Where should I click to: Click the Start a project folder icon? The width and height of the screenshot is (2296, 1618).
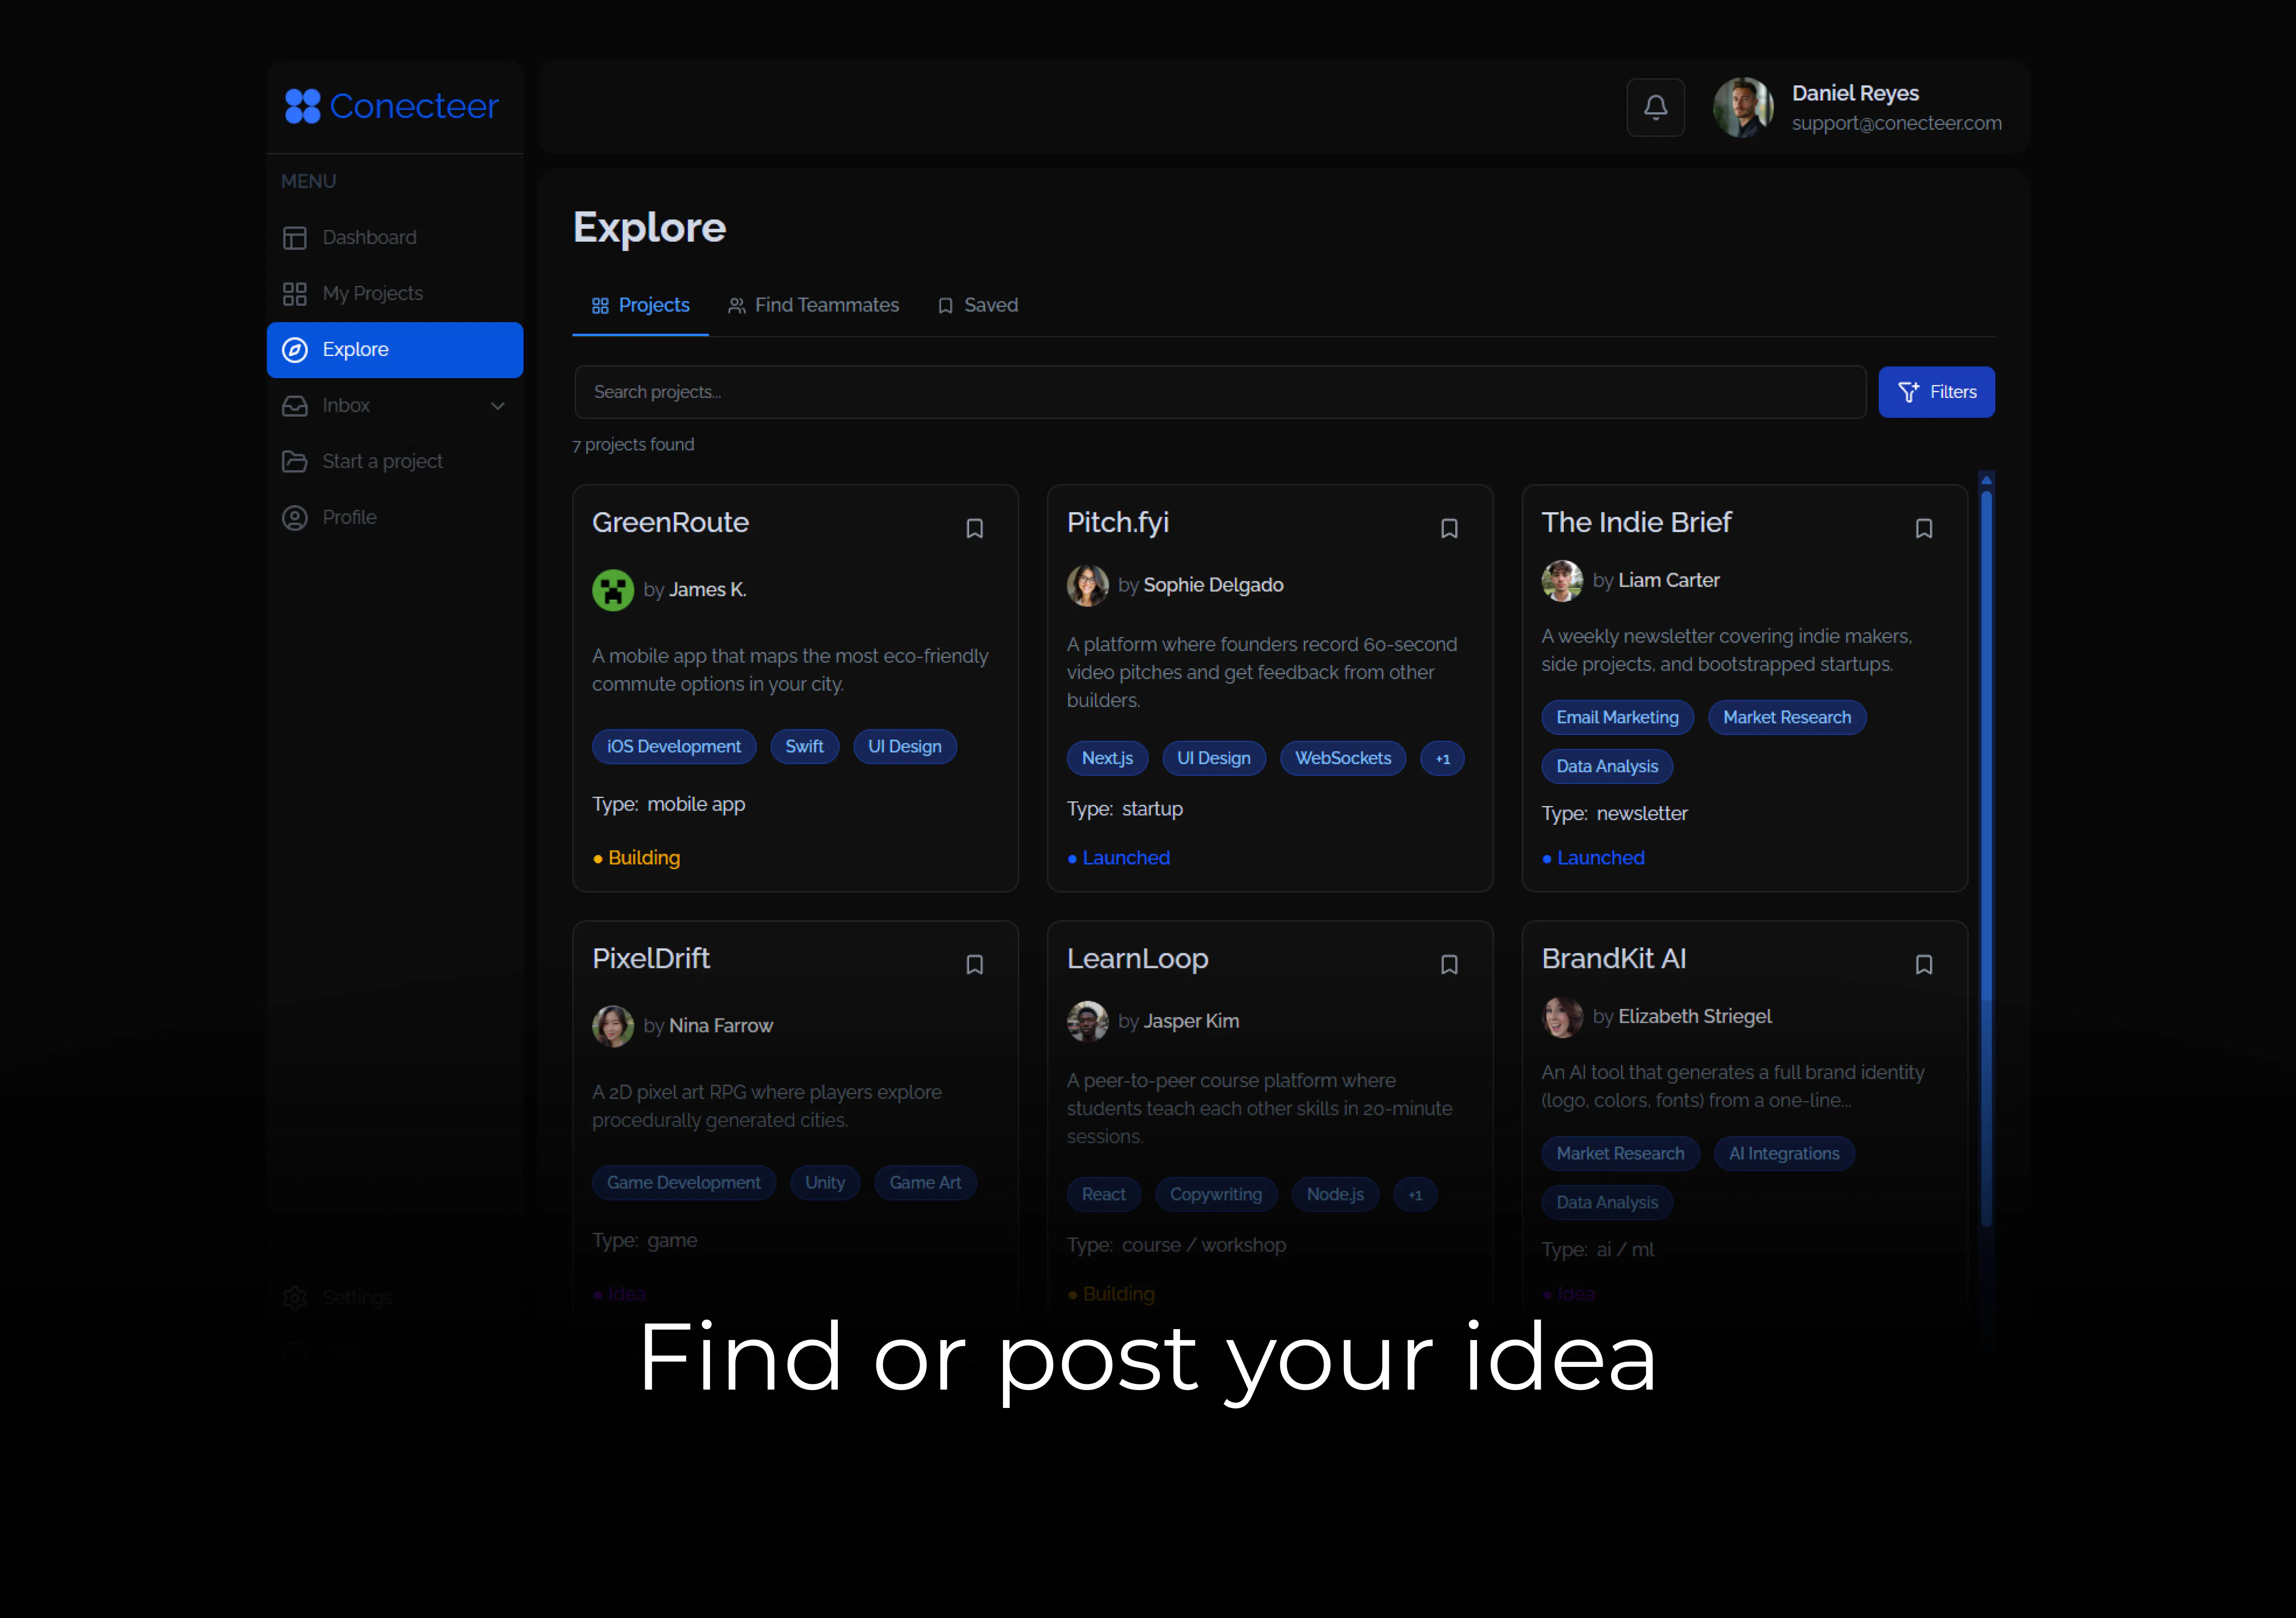(294, 462)
